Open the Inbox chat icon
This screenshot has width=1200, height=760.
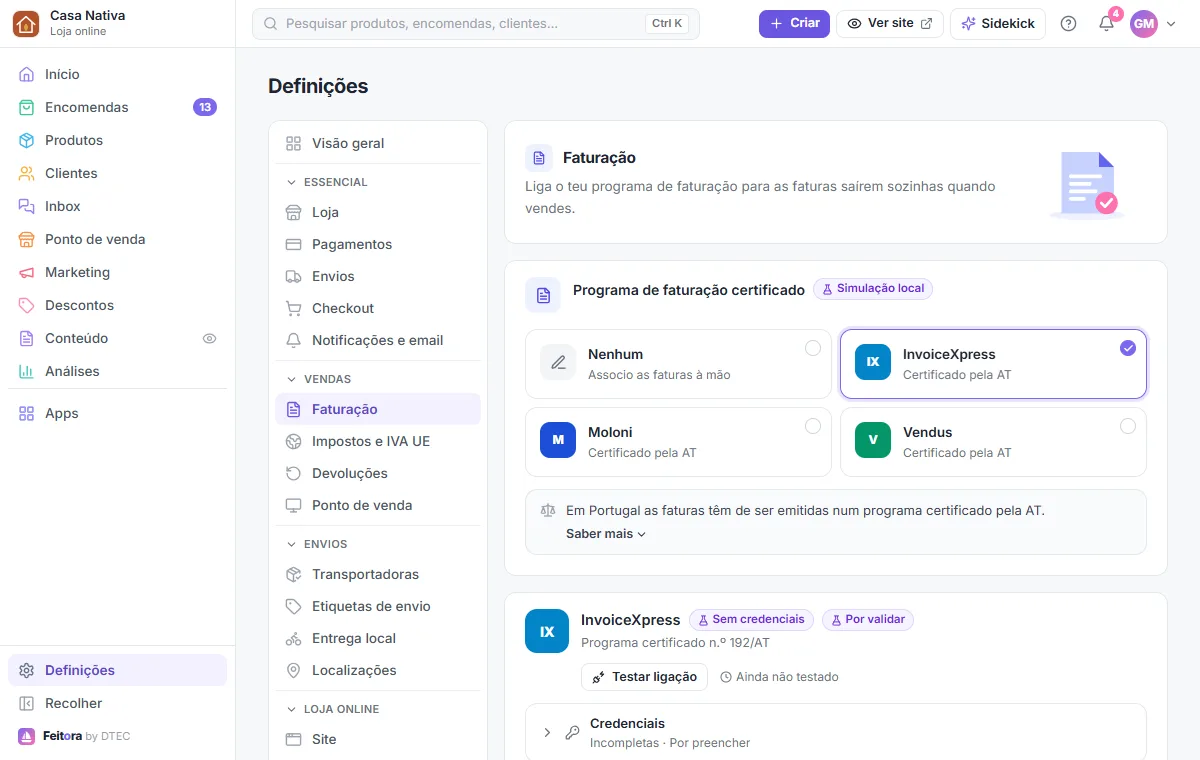(x=27, y=206)
